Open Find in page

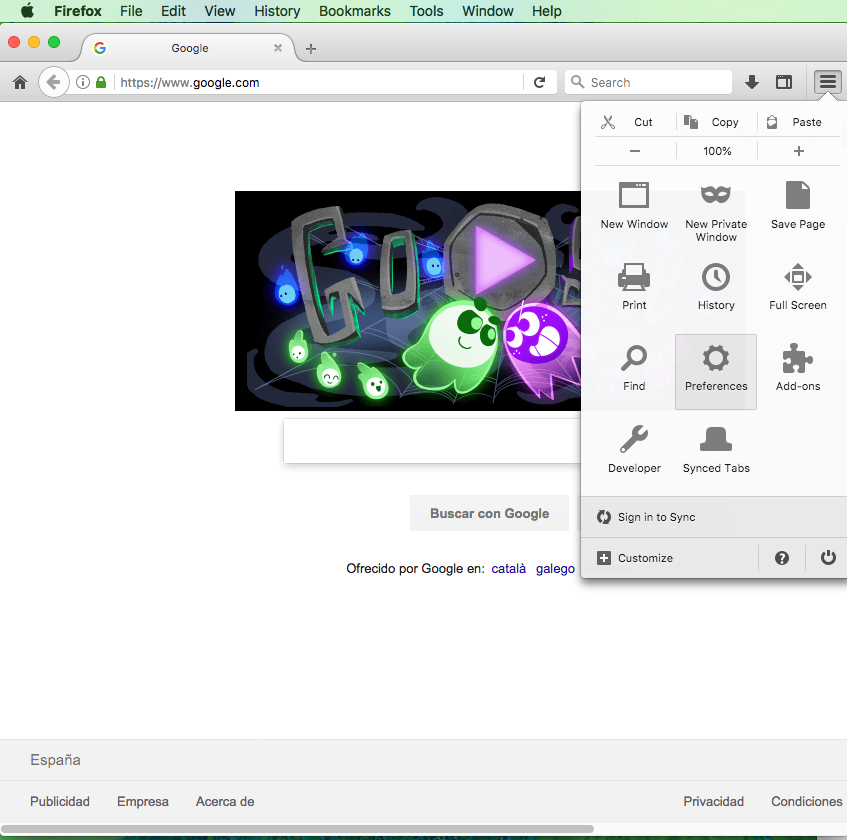click(634, 368)
